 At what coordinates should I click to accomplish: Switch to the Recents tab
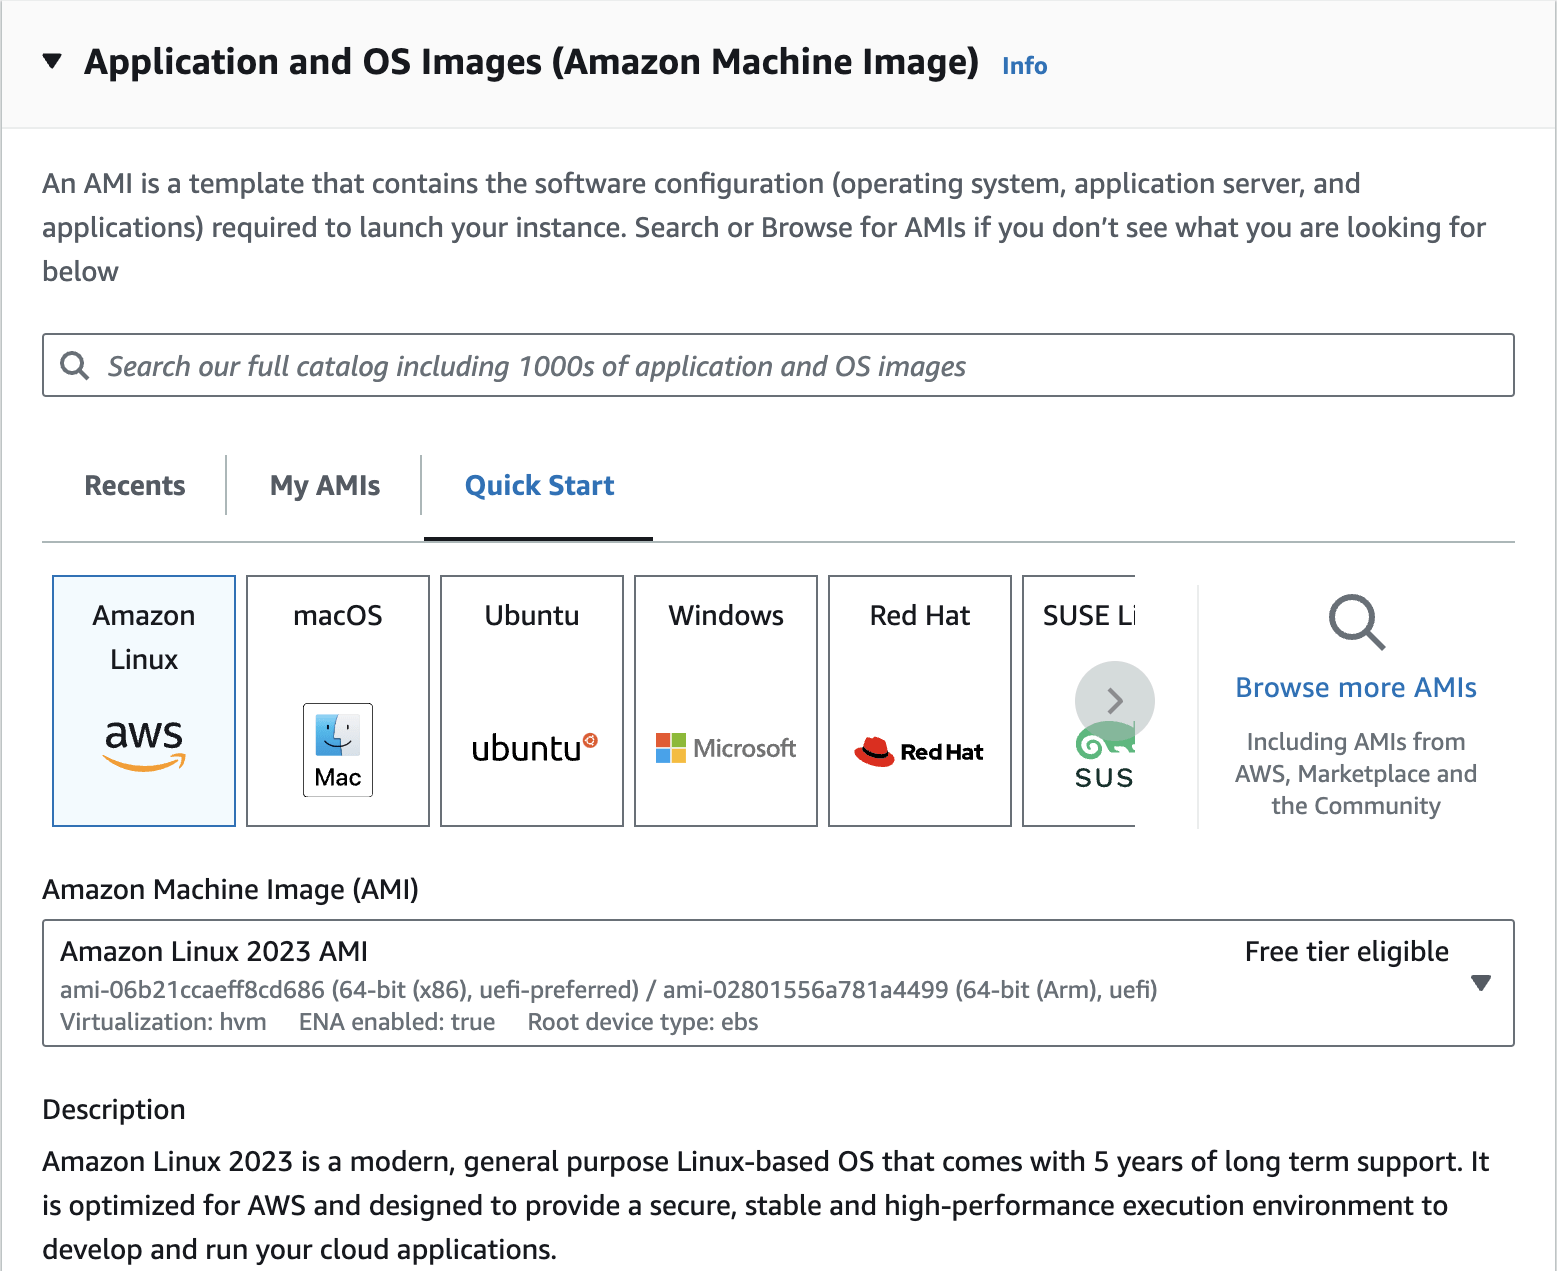[x=135, y=485]
